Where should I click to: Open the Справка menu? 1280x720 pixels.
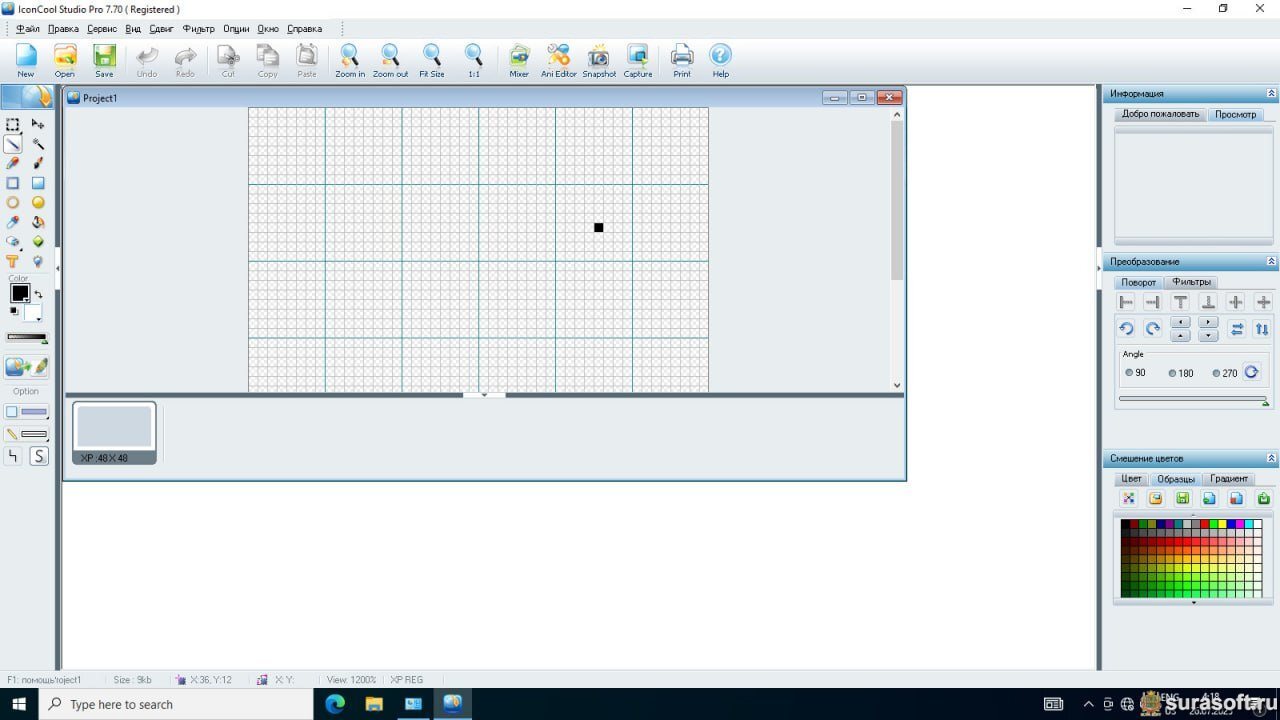tap(305, 29)
